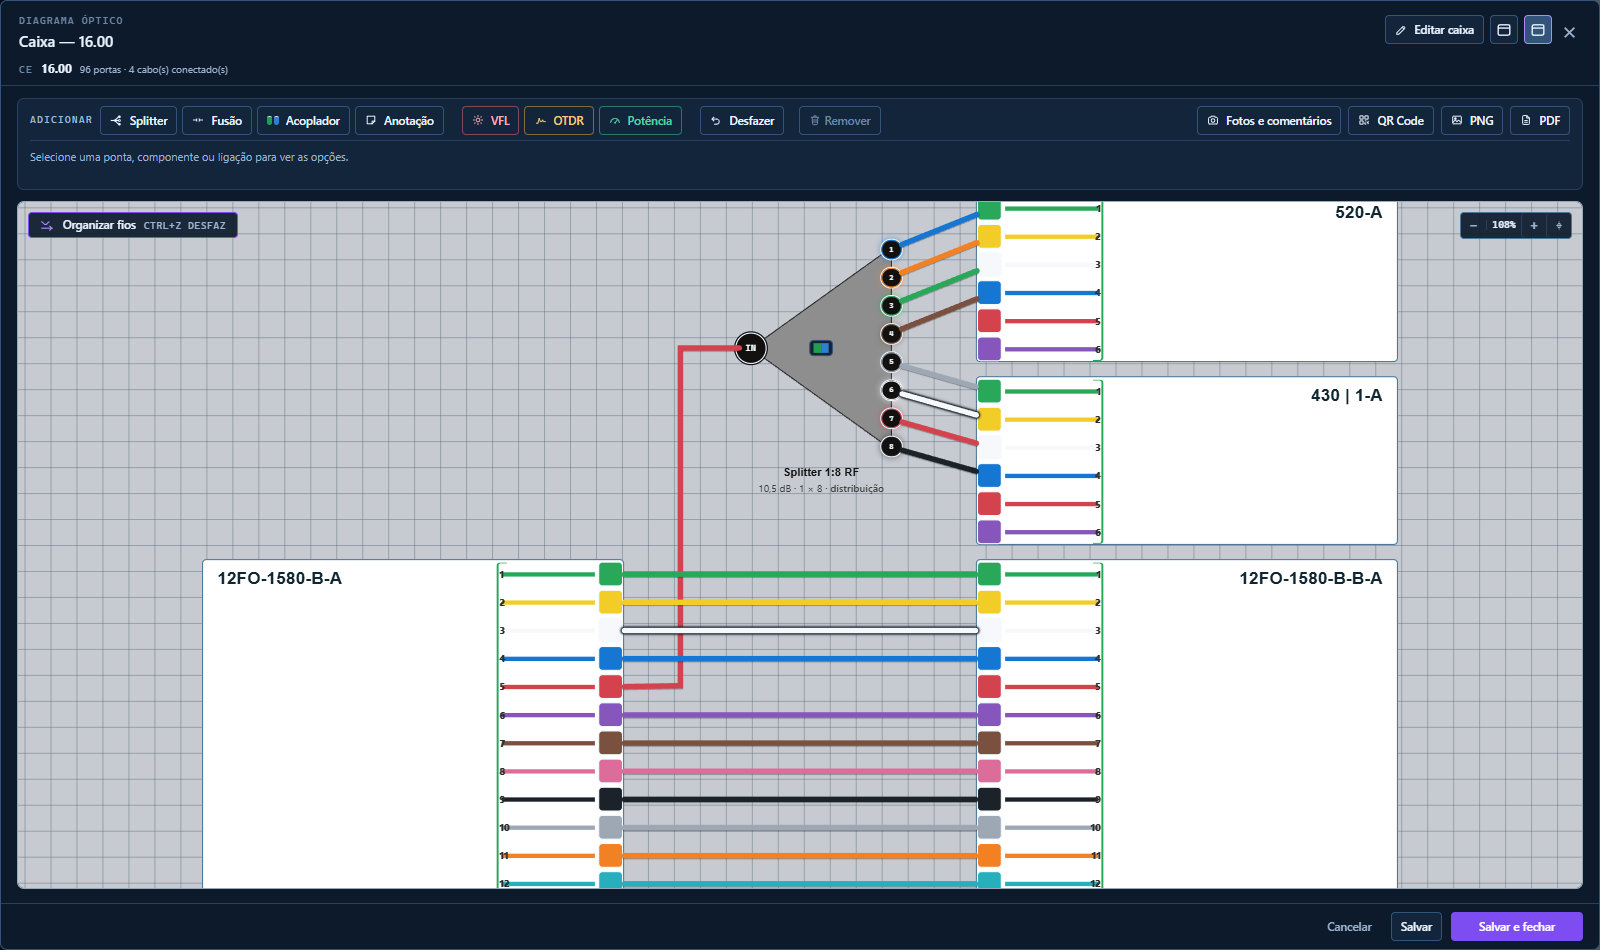
Task: Export diagram as PDF
Action: 1540,121
